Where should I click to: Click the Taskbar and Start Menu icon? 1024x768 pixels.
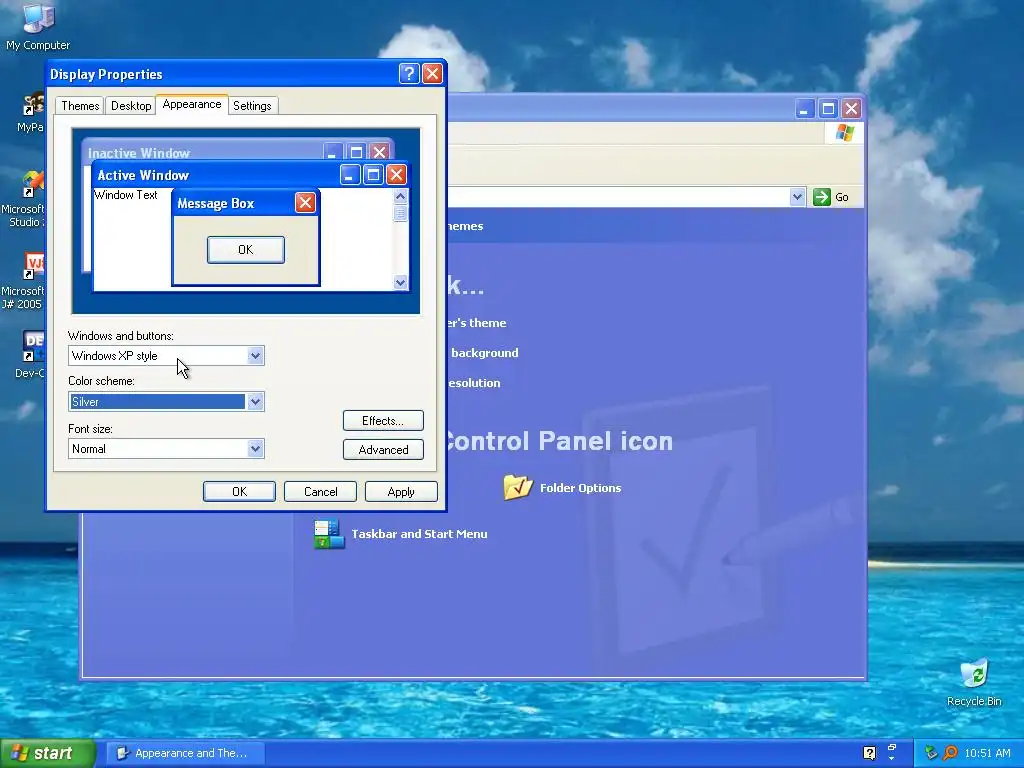(x=329, y=534)
